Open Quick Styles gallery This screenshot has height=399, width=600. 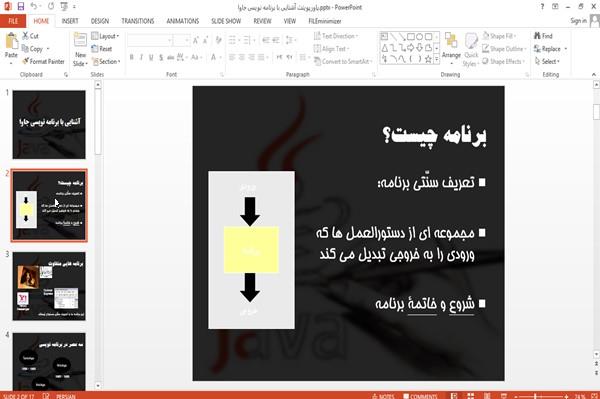(x=471, y=50)
